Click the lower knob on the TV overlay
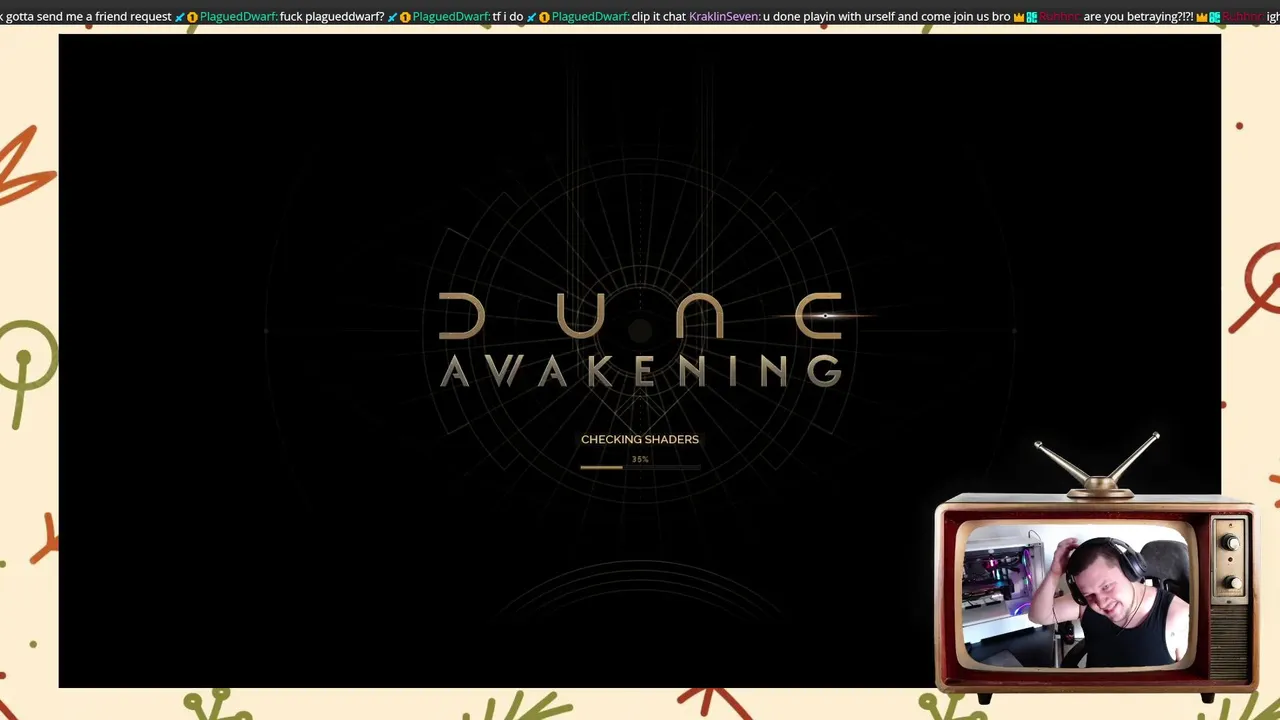1280x720 pixels. (1231, 582)
